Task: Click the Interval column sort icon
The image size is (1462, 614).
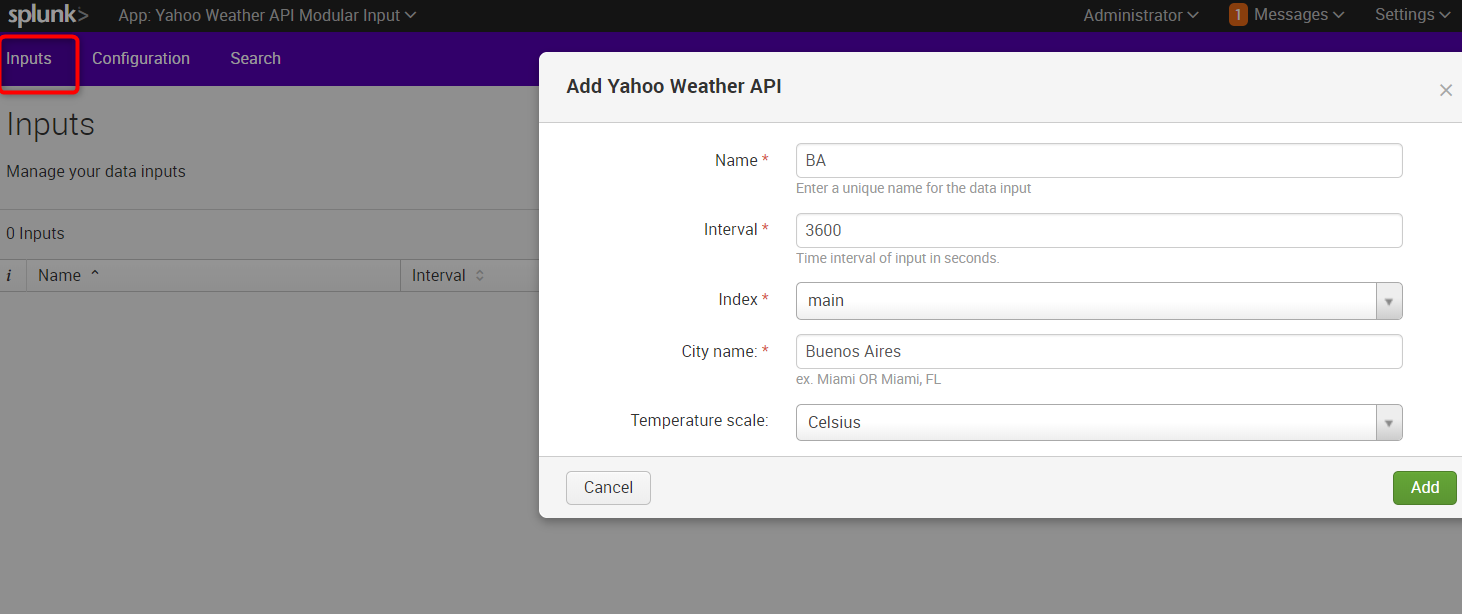Action: (477, 274)
